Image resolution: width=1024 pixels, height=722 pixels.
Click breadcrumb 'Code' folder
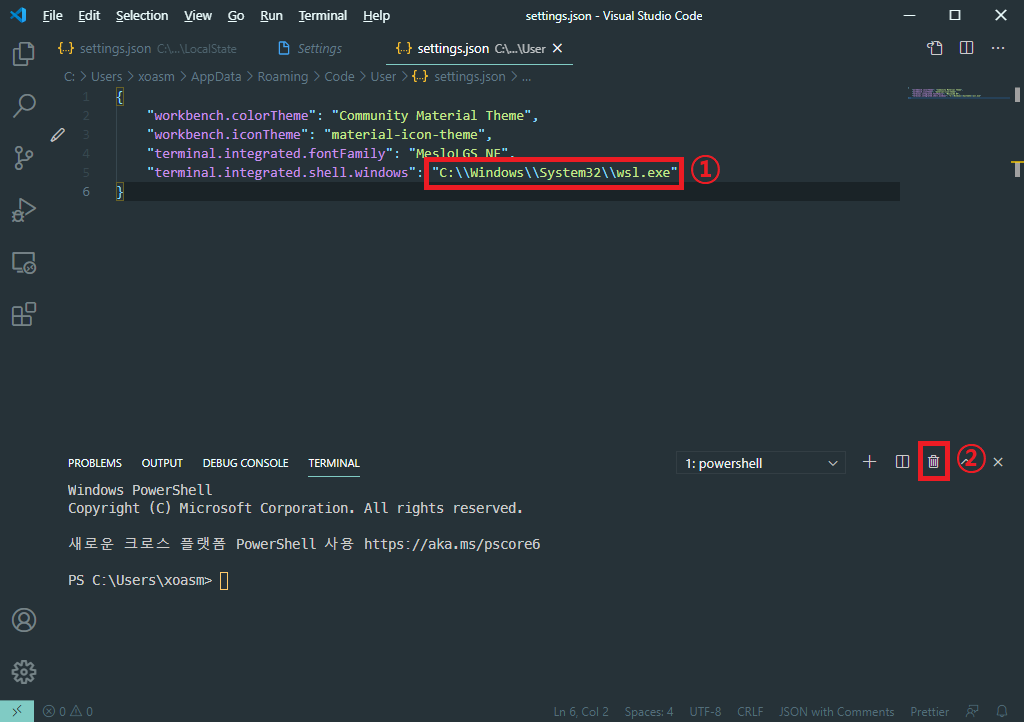coord(340,76)
